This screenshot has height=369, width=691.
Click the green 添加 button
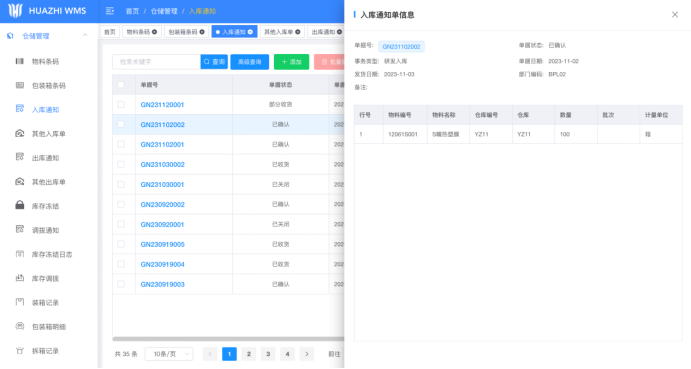[x=291, y=62]
